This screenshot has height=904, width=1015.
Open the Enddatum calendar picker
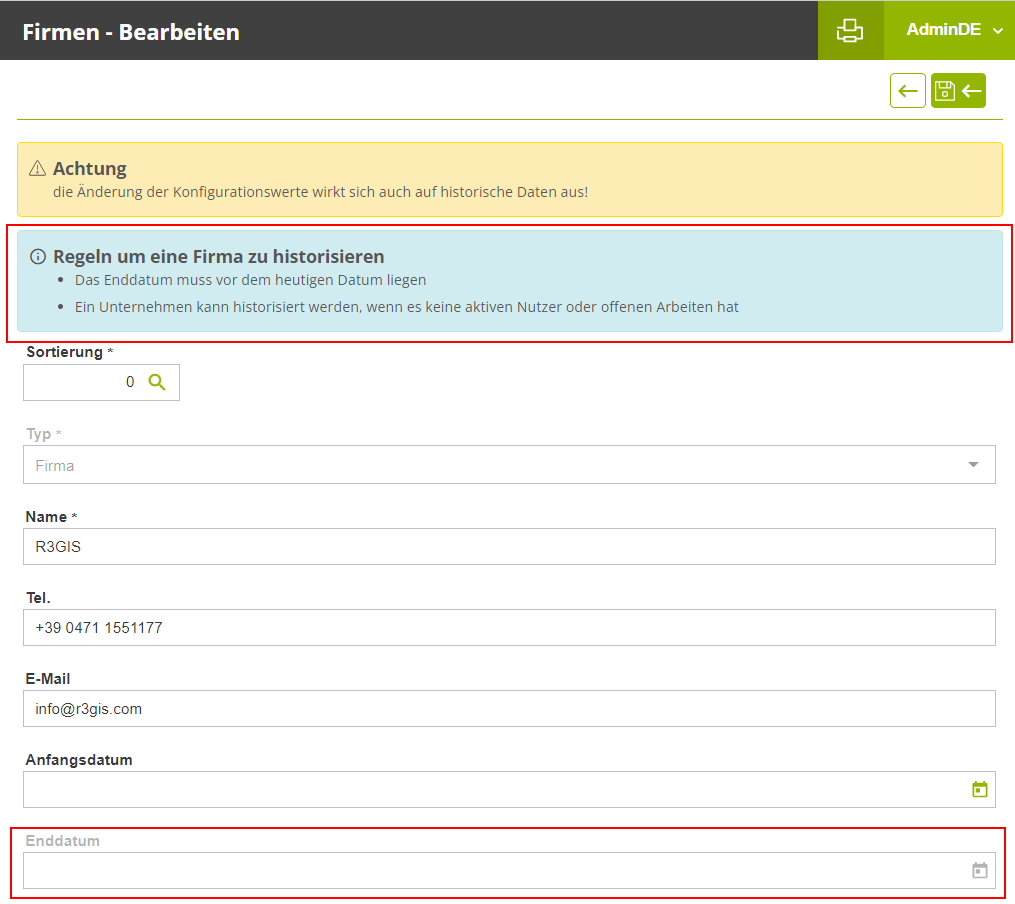pos(979,871)
